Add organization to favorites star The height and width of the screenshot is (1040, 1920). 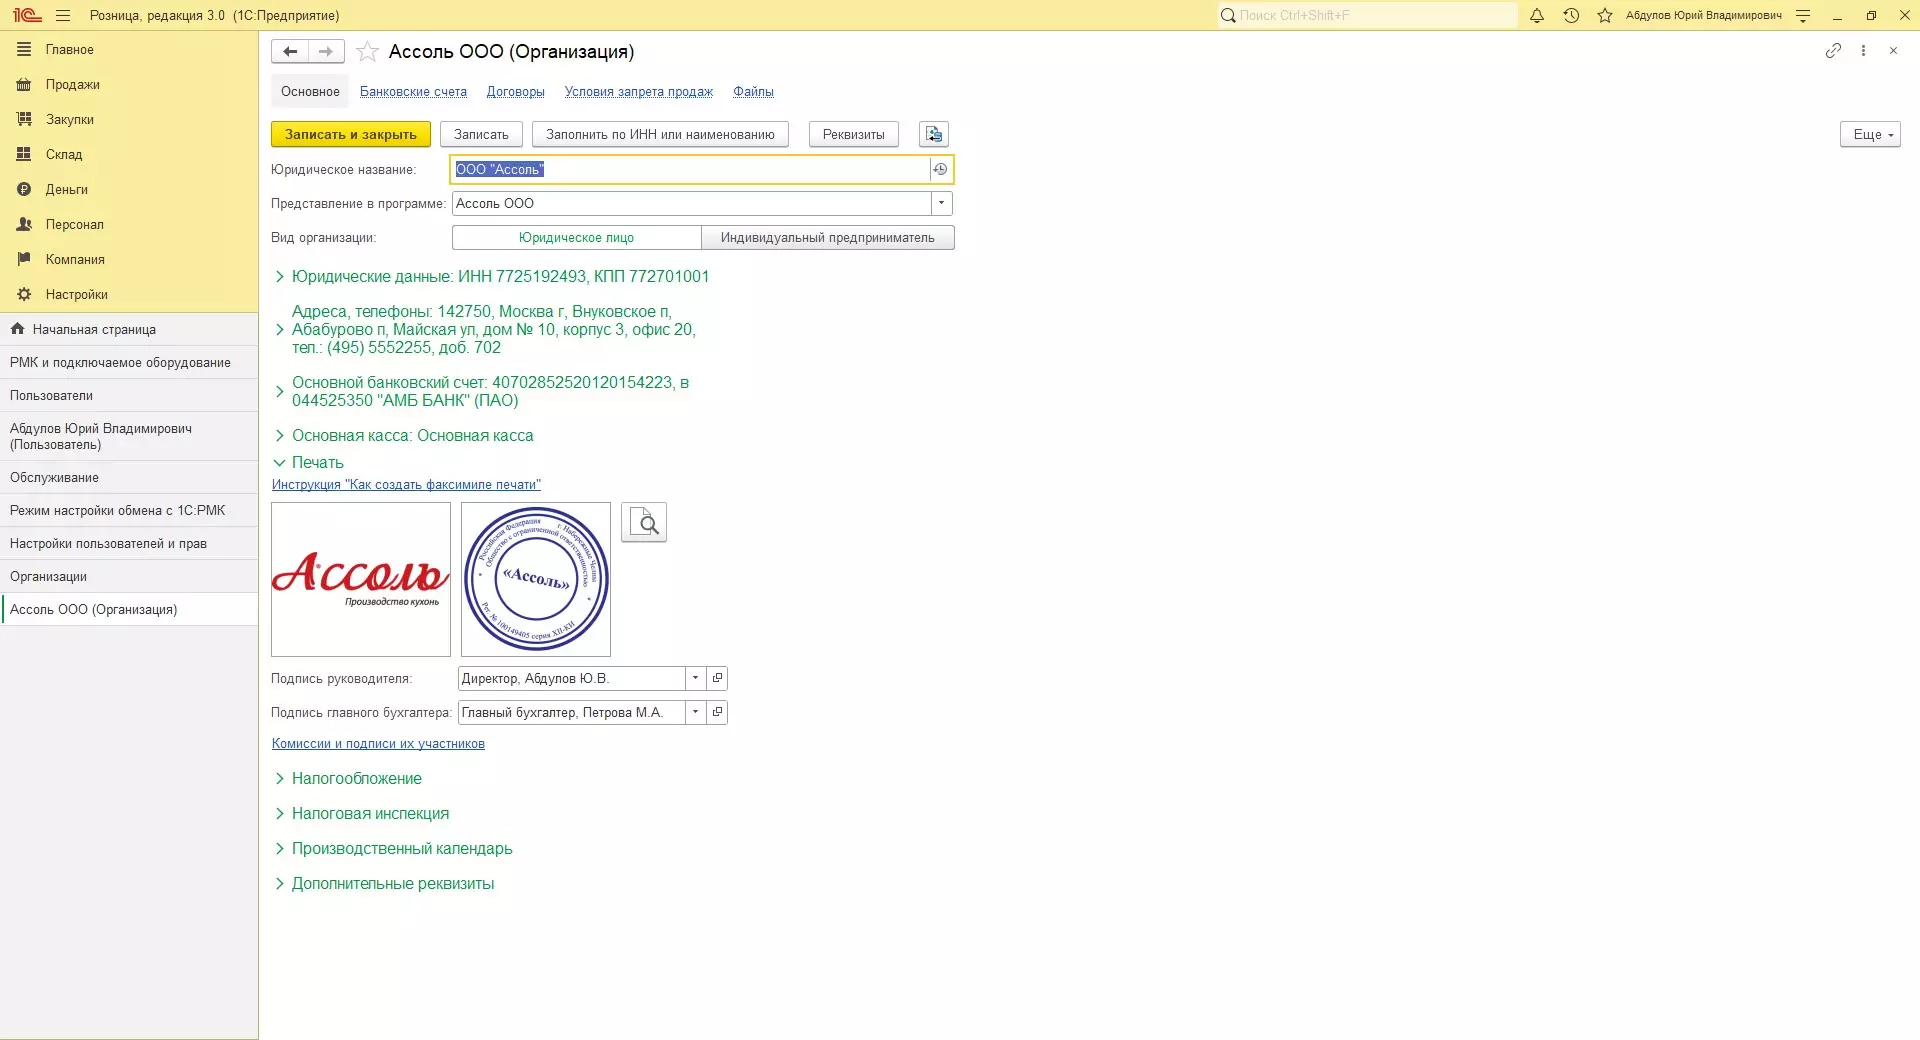[x=367, y=51]
